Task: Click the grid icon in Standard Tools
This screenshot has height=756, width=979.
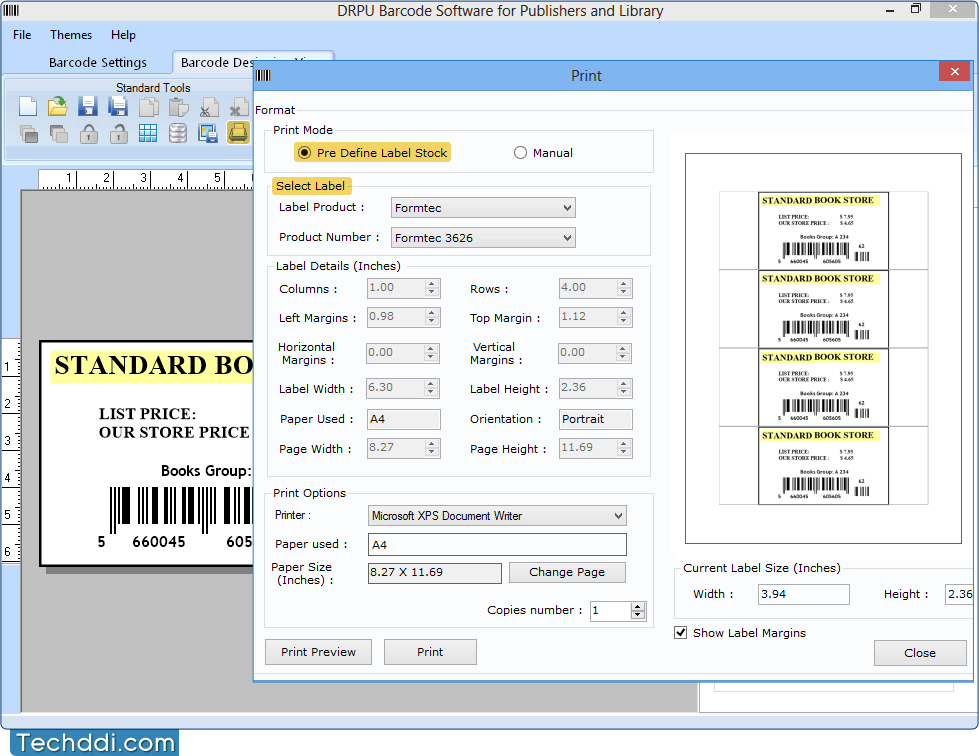Action: [148, 133]
